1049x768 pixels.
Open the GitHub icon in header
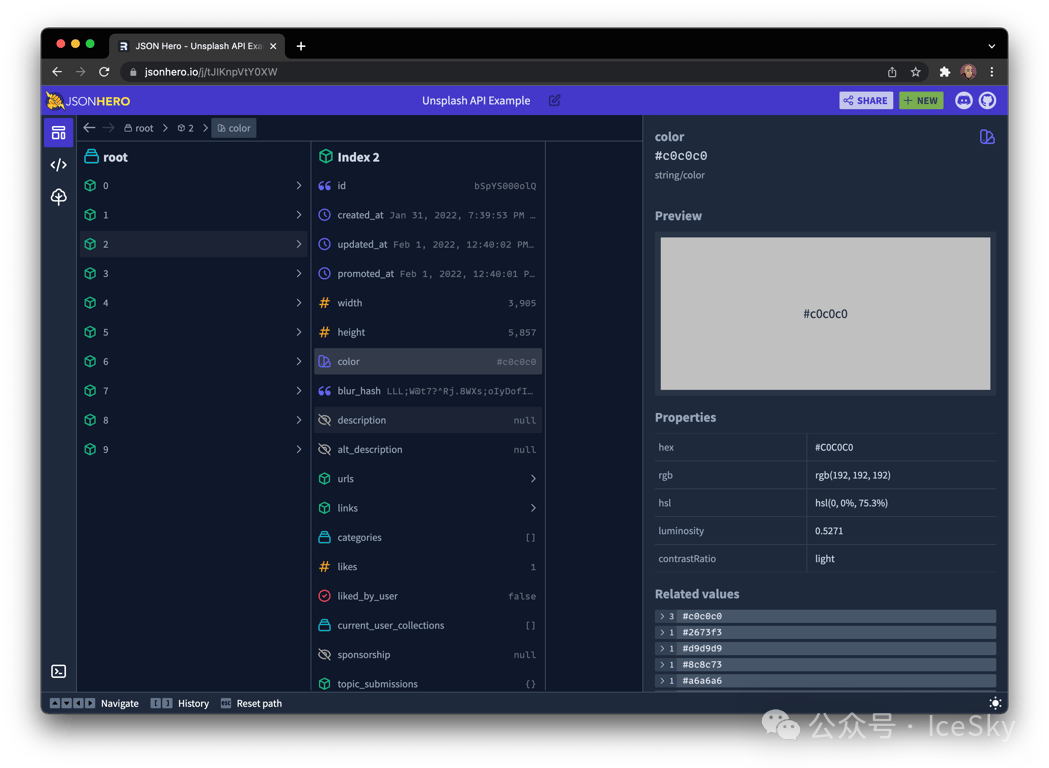coord(987,100)
